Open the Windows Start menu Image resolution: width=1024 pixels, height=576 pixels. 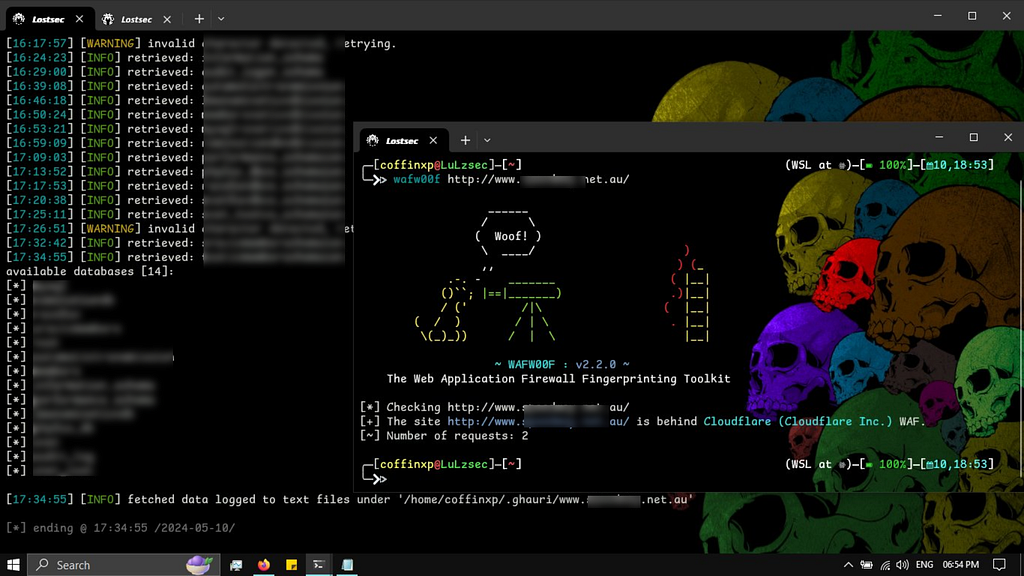click(x=13, y=565)
